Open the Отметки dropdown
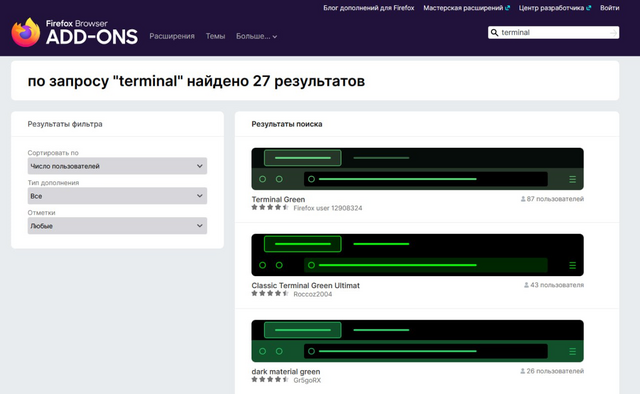640x394 pixels. pos(117,226)
